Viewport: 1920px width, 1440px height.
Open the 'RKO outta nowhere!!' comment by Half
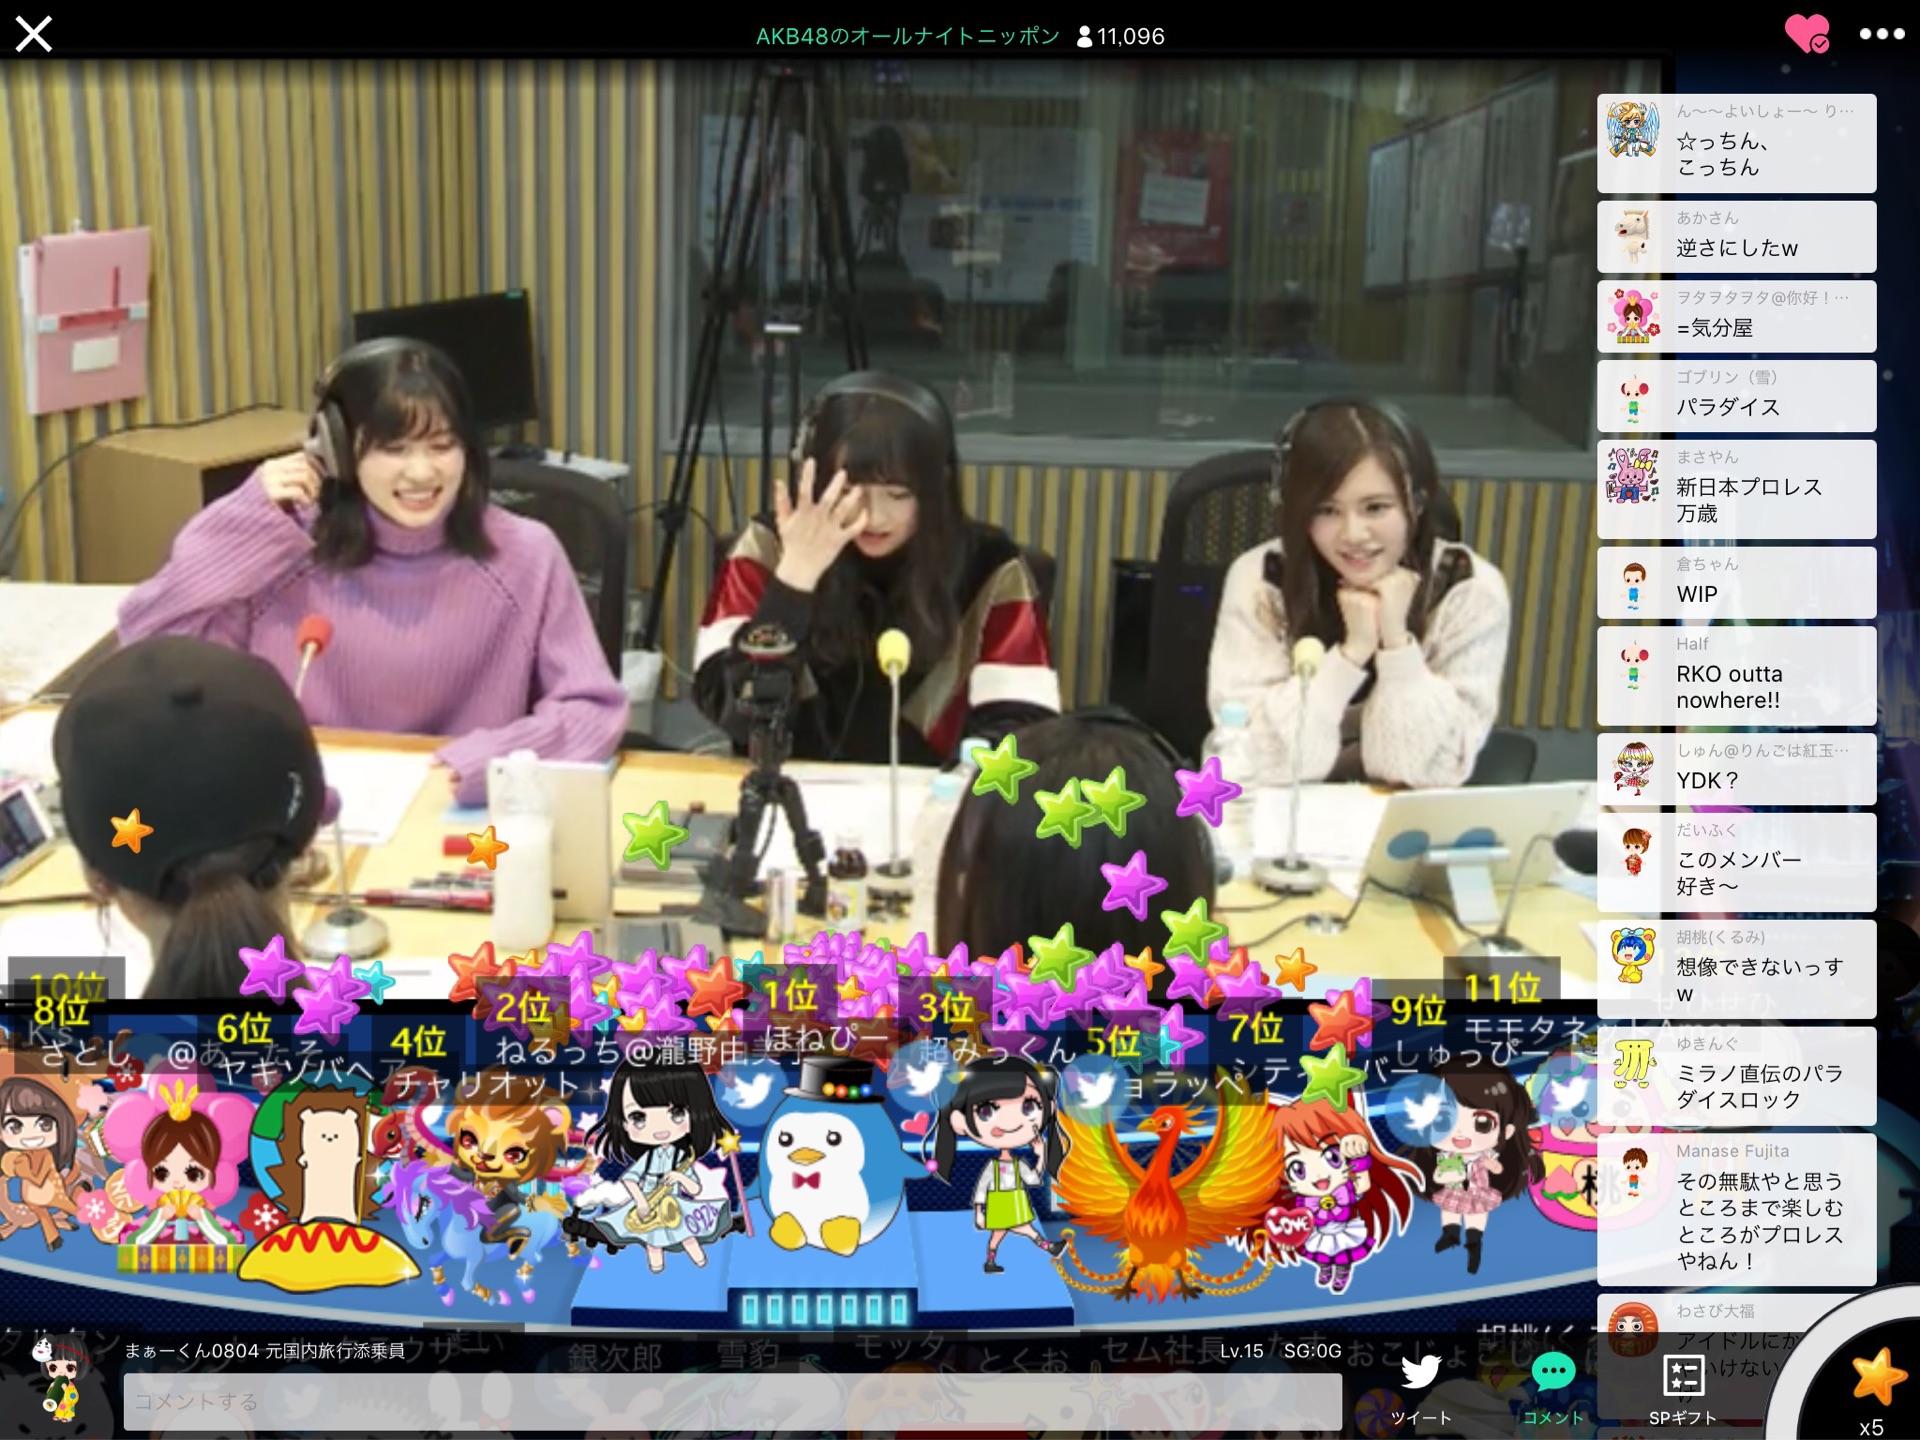(1736, 676)
